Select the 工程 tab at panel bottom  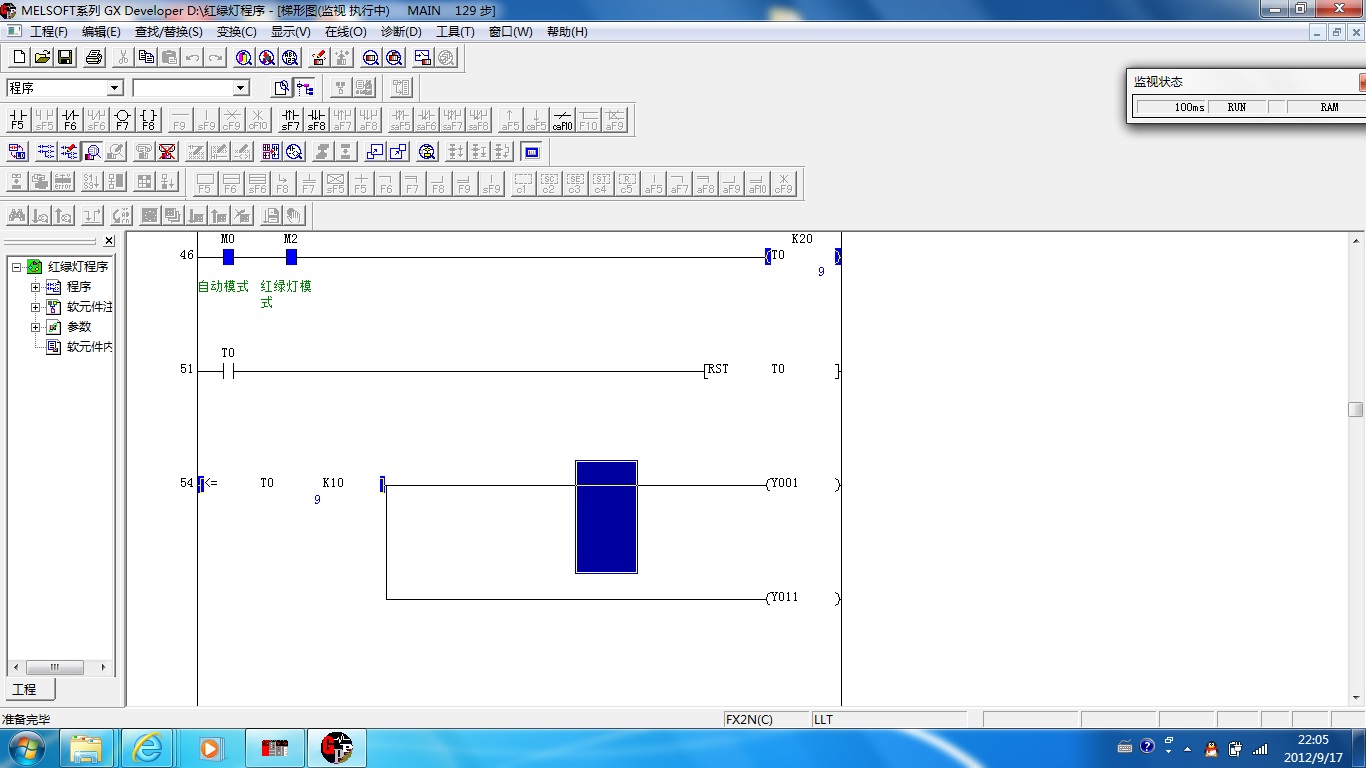(24, 690)
